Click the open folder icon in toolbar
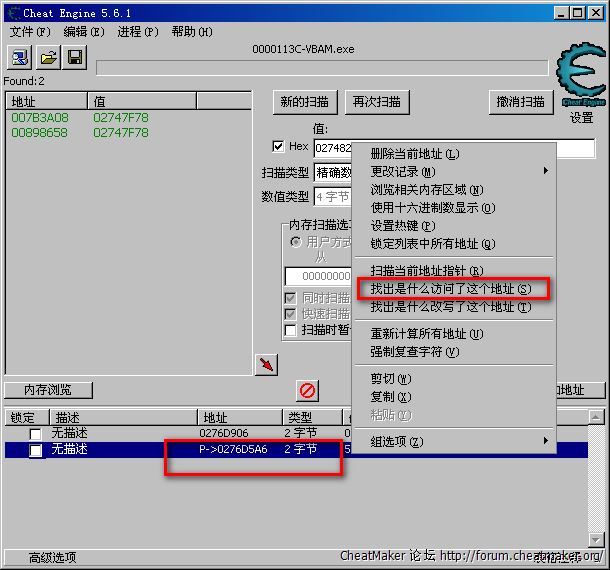 coord(48,58)
